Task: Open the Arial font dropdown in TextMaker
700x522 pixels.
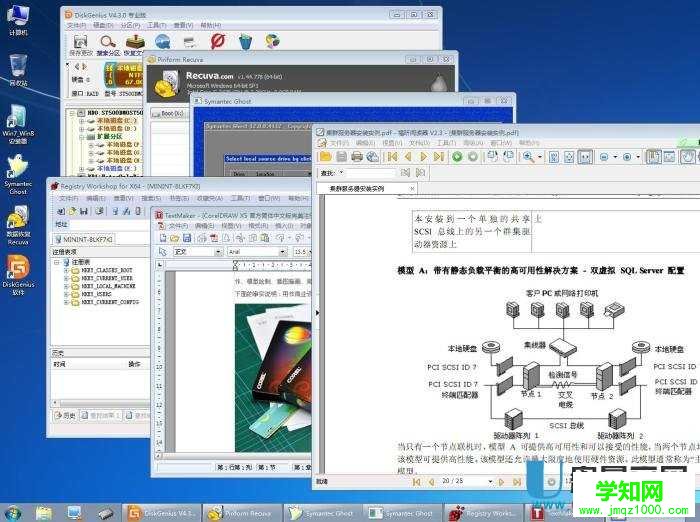Action: point(283,252)
